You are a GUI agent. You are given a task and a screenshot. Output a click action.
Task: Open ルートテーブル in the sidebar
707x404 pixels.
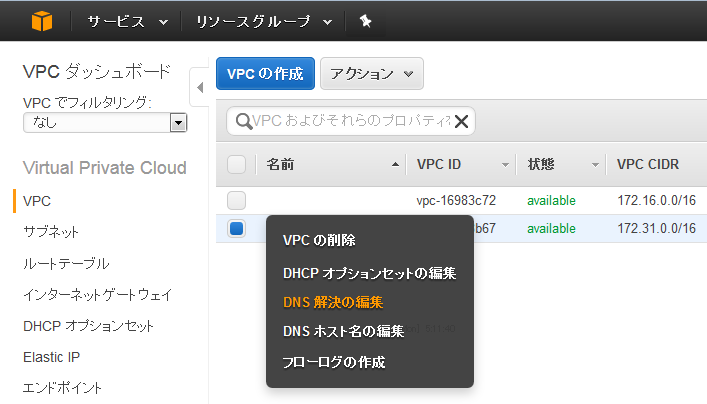point(66,263)
